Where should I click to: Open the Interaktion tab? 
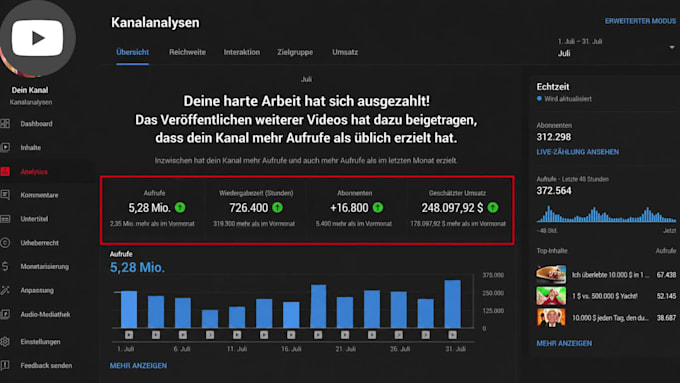coord(242,52)
